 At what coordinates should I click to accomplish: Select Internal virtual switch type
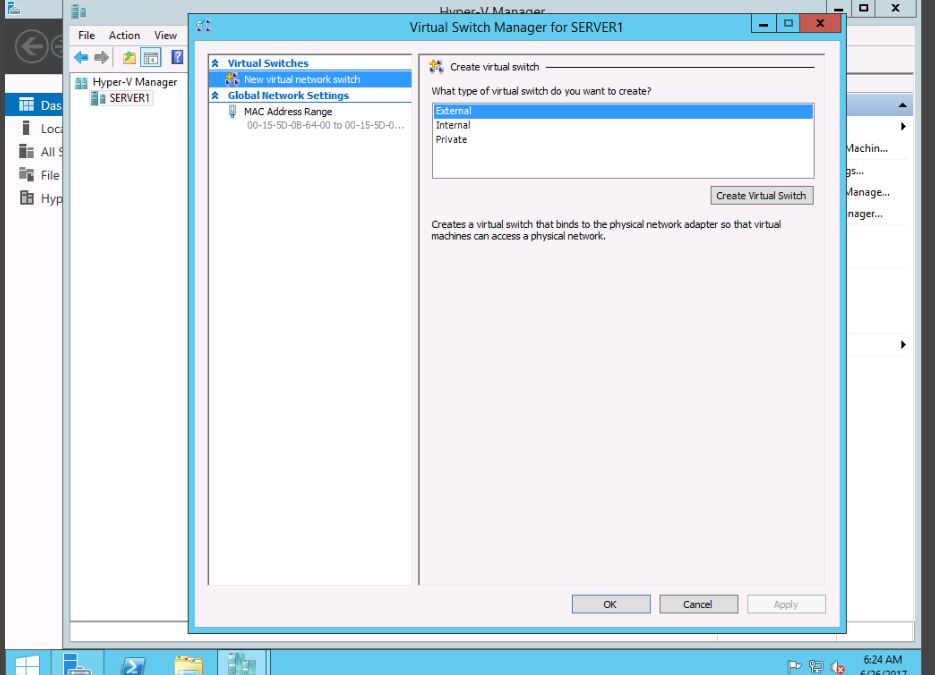click(x=453, y=126)
